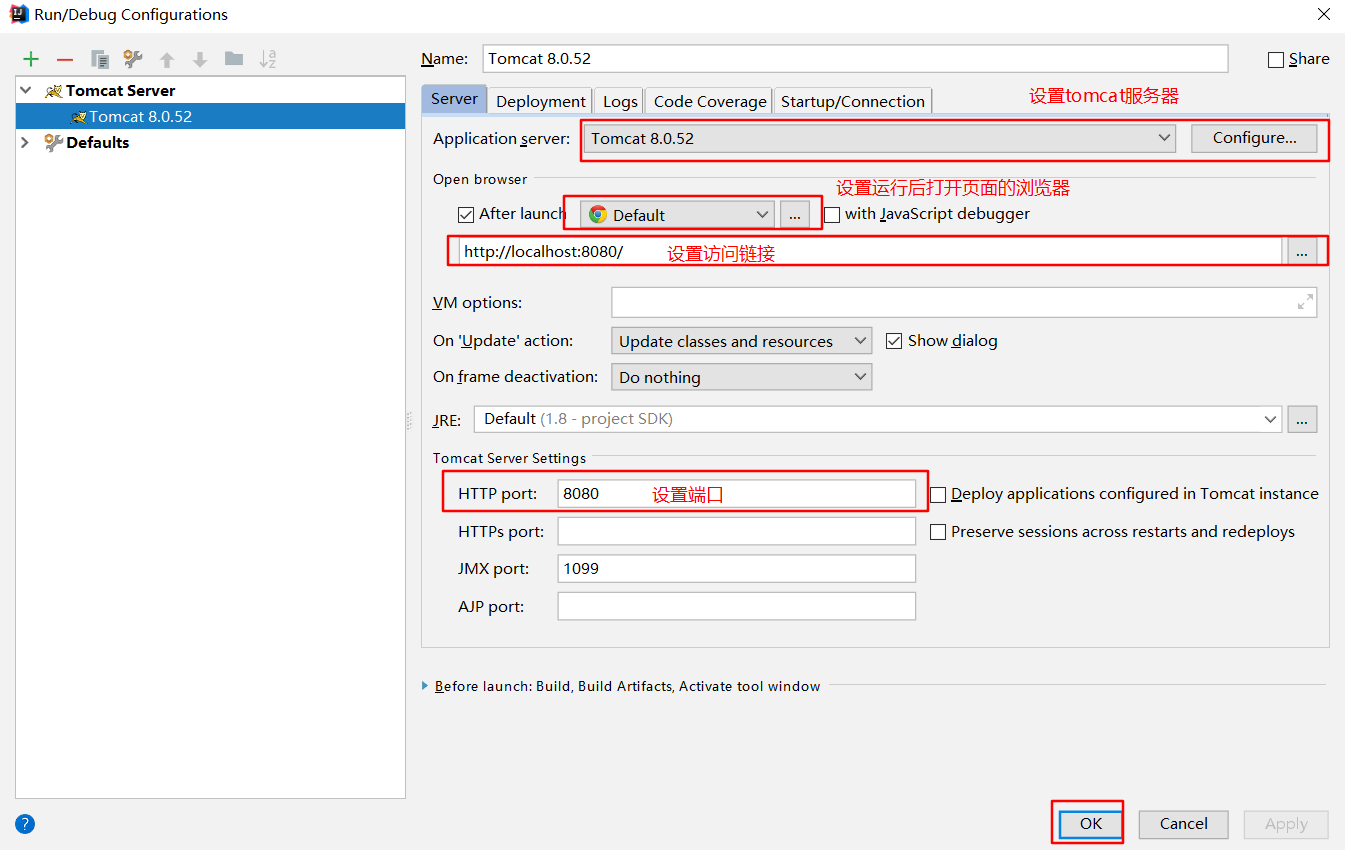This screenshot has height=850, width=1345.
Task: Move the configuration up with arrow icon
Action: tap(167, 59)
